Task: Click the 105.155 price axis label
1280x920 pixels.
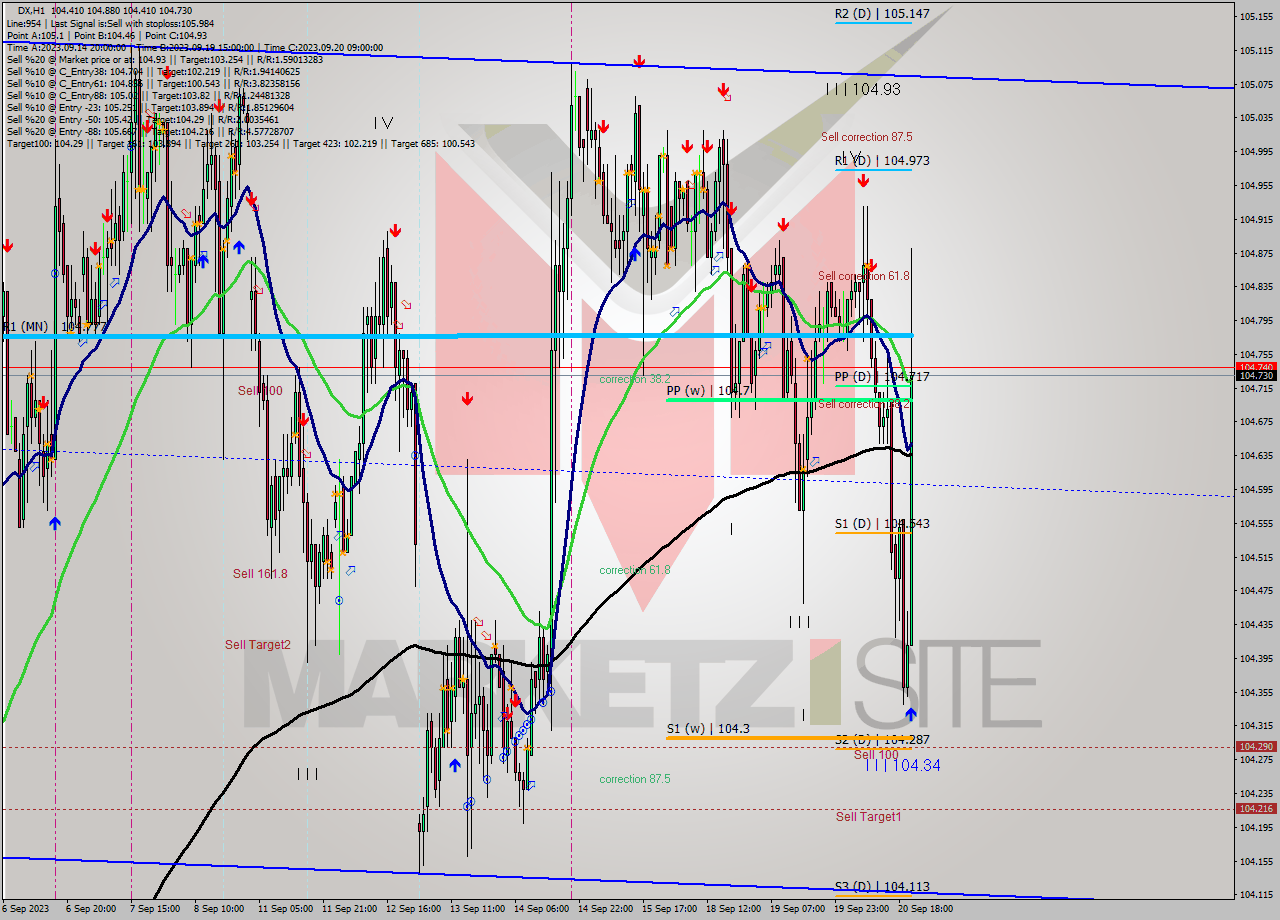Action: (1255, 17)
